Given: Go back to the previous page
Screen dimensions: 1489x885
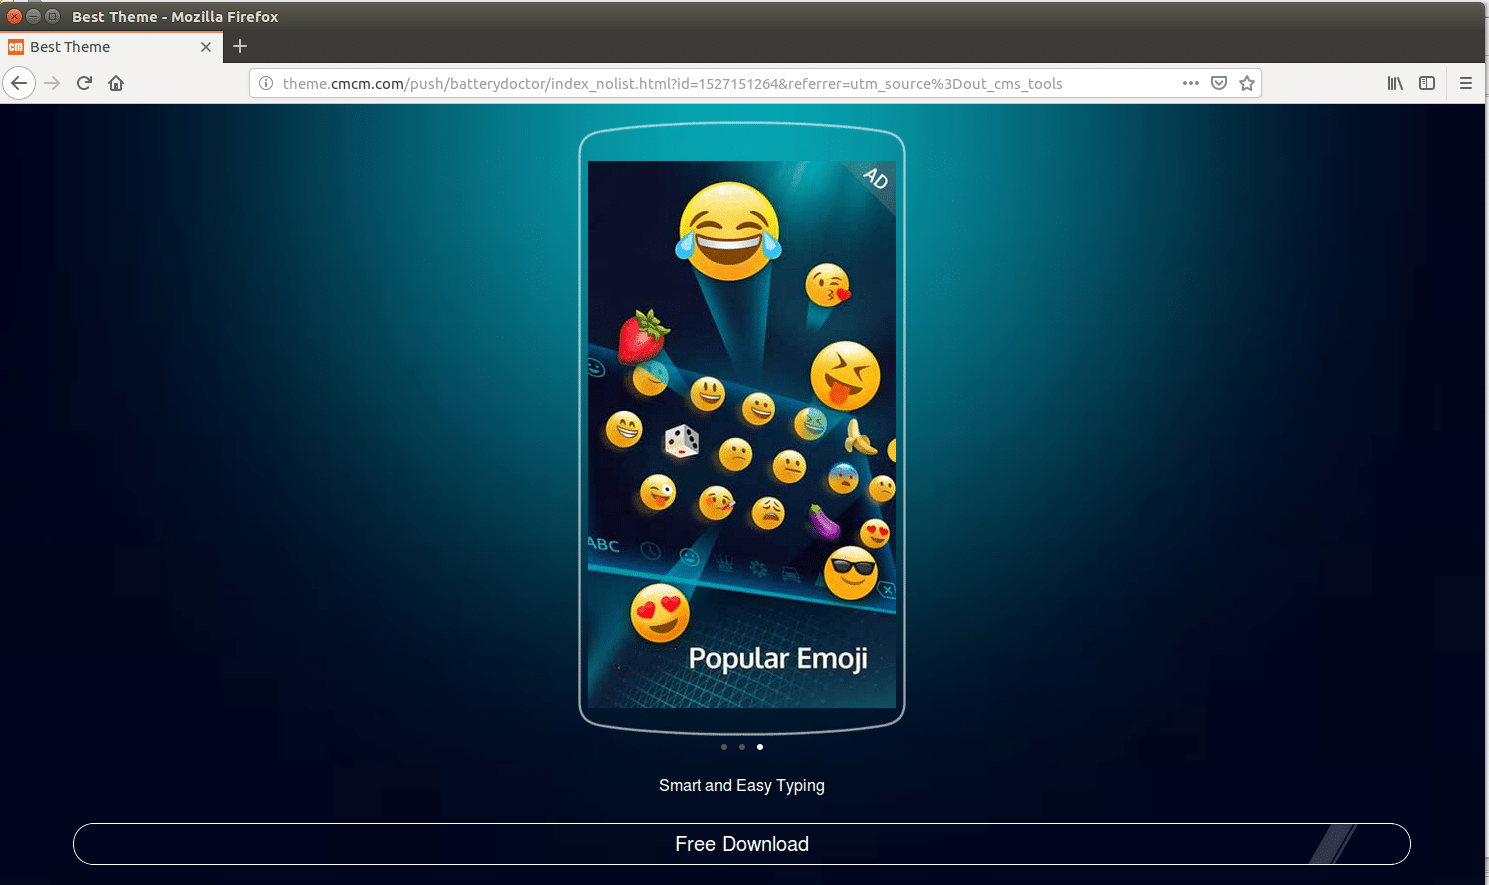Looking at the screenshot, I should click(x=19, y=83).
